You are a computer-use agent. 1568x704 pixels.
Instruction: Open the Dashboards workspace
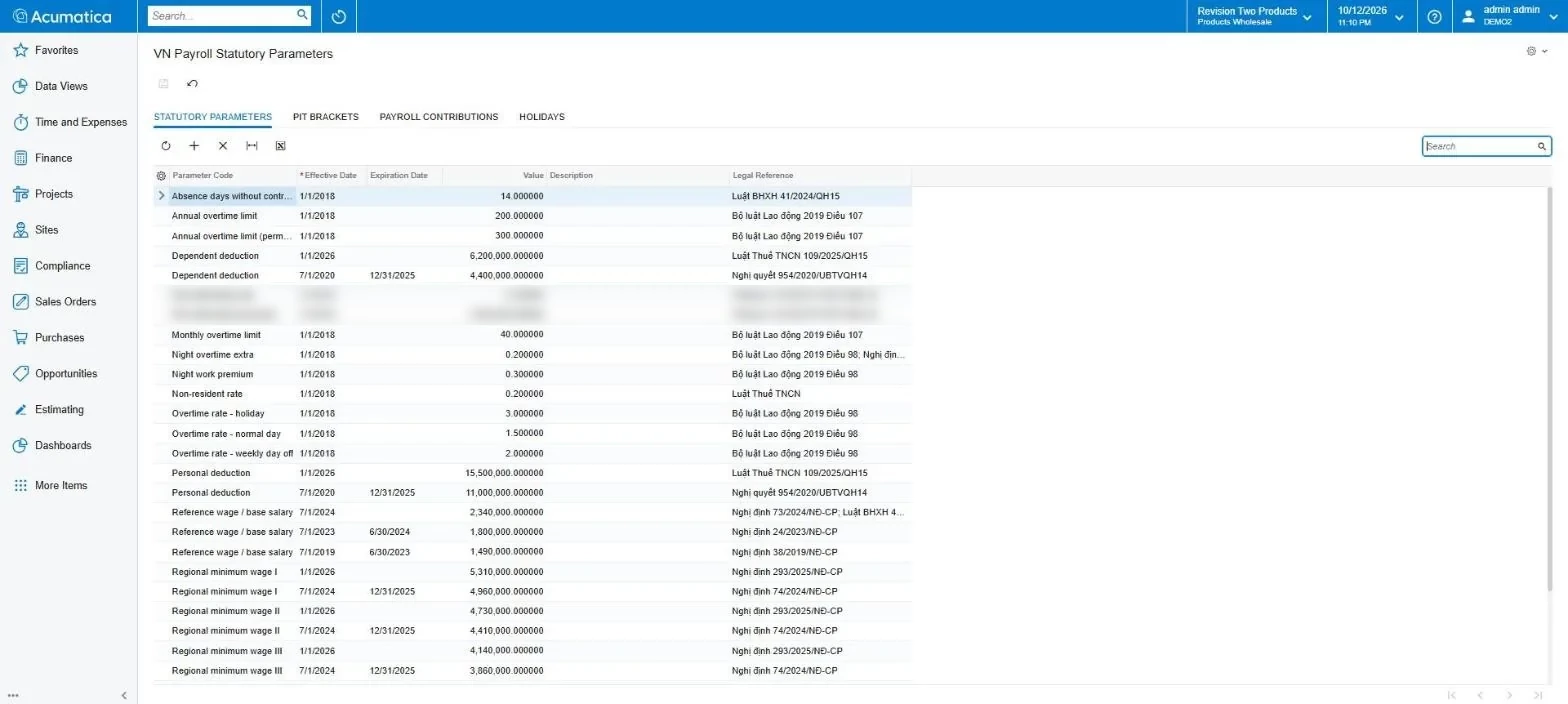tap(63, 446)
